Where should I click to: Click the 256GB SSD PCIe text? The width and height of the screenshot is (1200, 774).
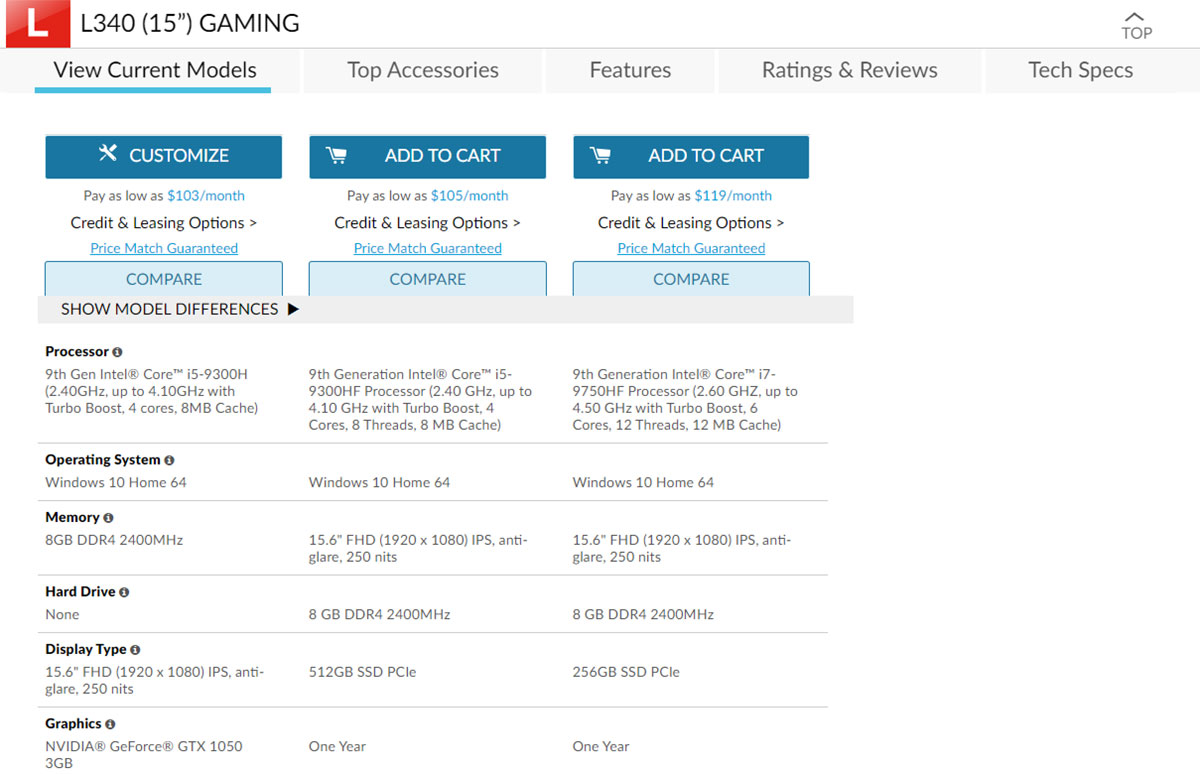click(626, 672)
